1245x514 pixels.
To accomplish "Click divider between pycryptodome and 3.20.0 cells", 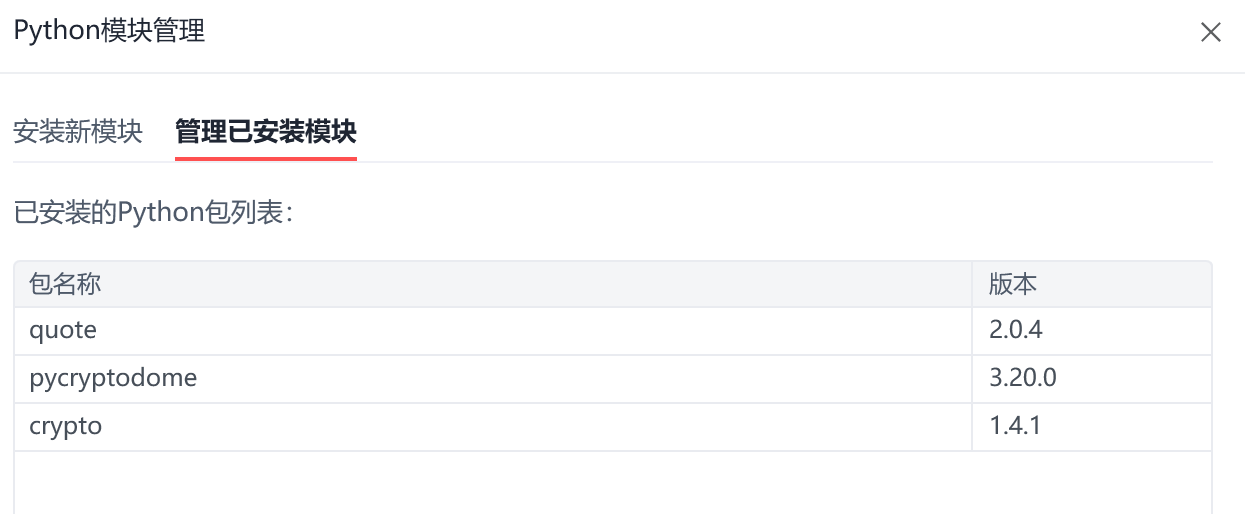I will pyautogui.click(x=972, y=379).
